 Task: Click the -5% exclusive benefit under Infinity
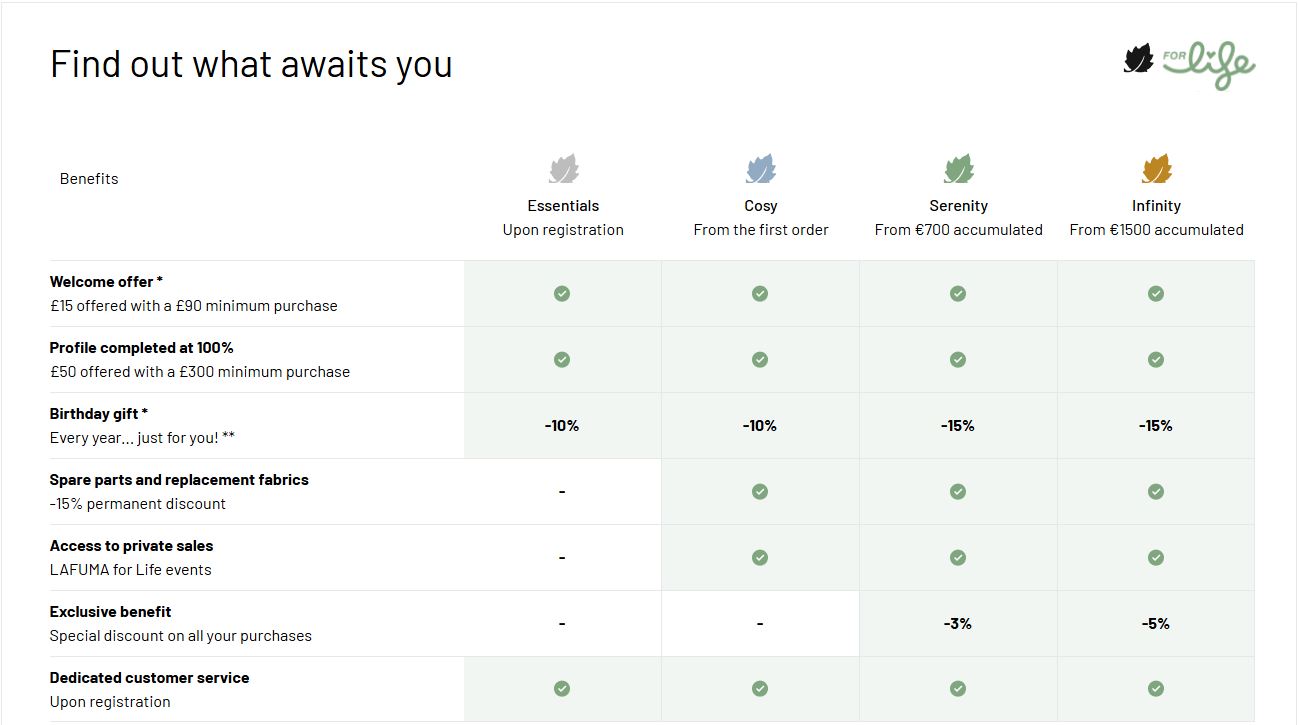(x=1156, y=623)
